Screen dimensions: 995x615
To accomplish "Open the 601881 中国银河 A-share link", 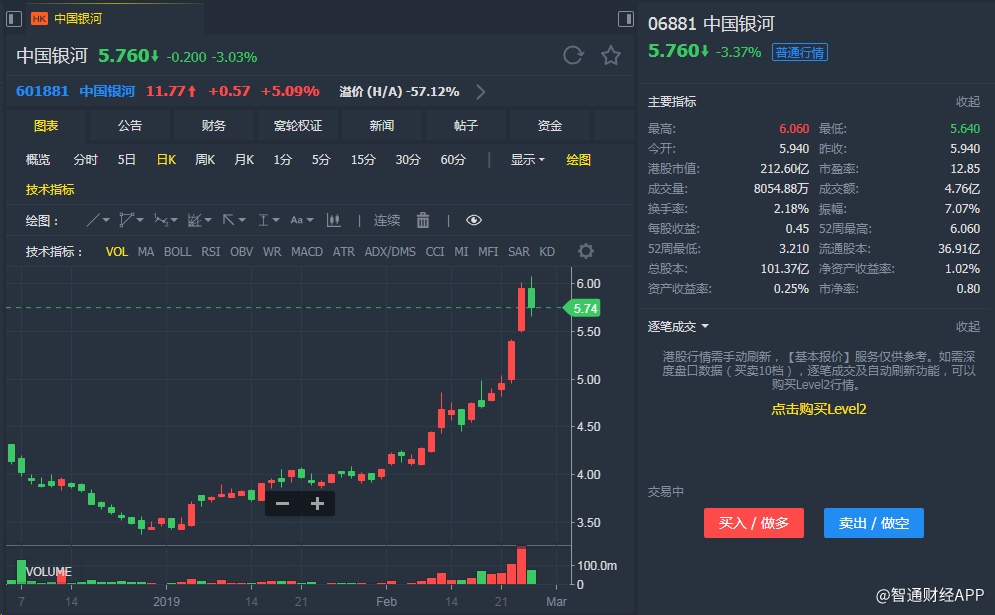I will tap(76, 91).
